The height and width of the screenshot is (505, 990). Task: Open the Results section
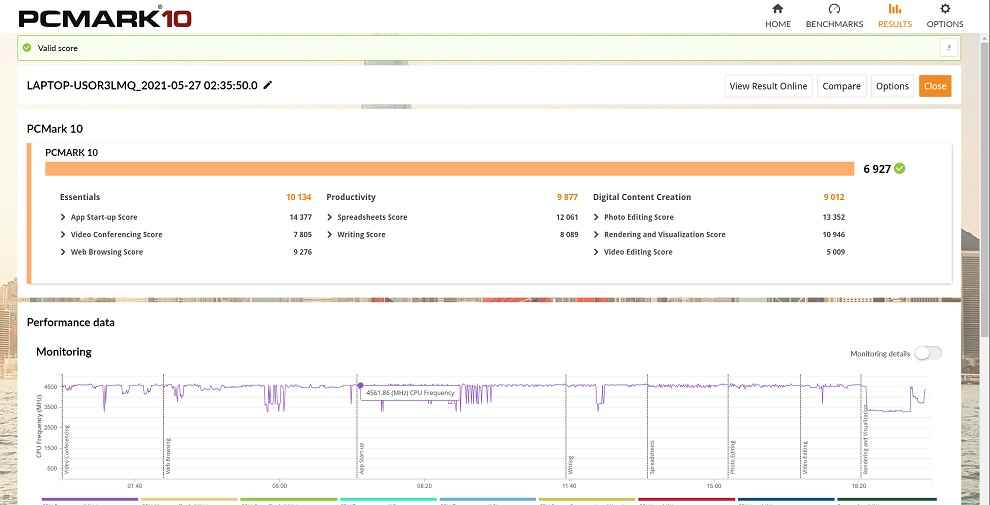(895, 16)
